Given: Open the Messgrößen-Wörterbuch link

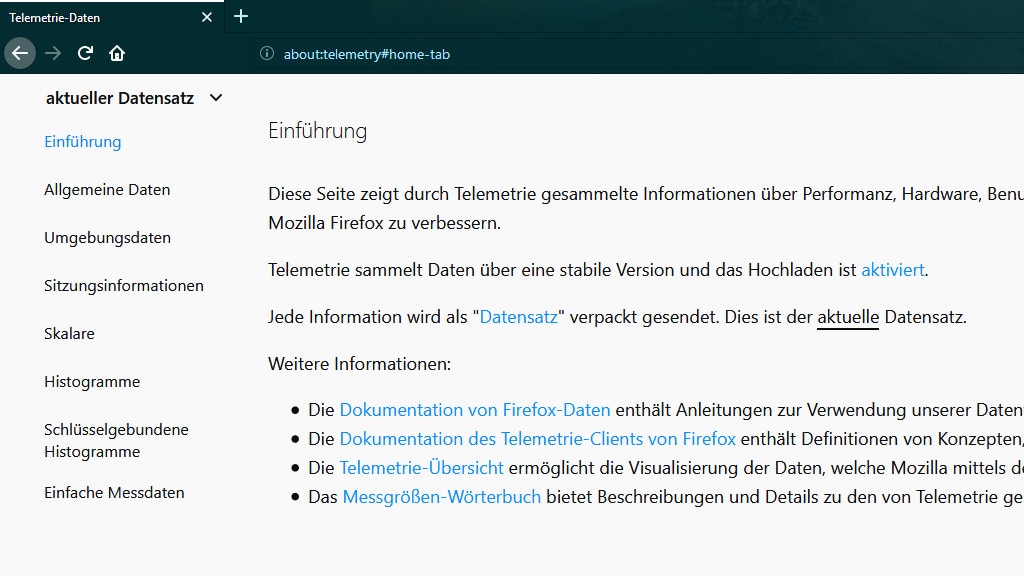Looking at the screenshot, I should pyautogui.click(x=441, y=497).
